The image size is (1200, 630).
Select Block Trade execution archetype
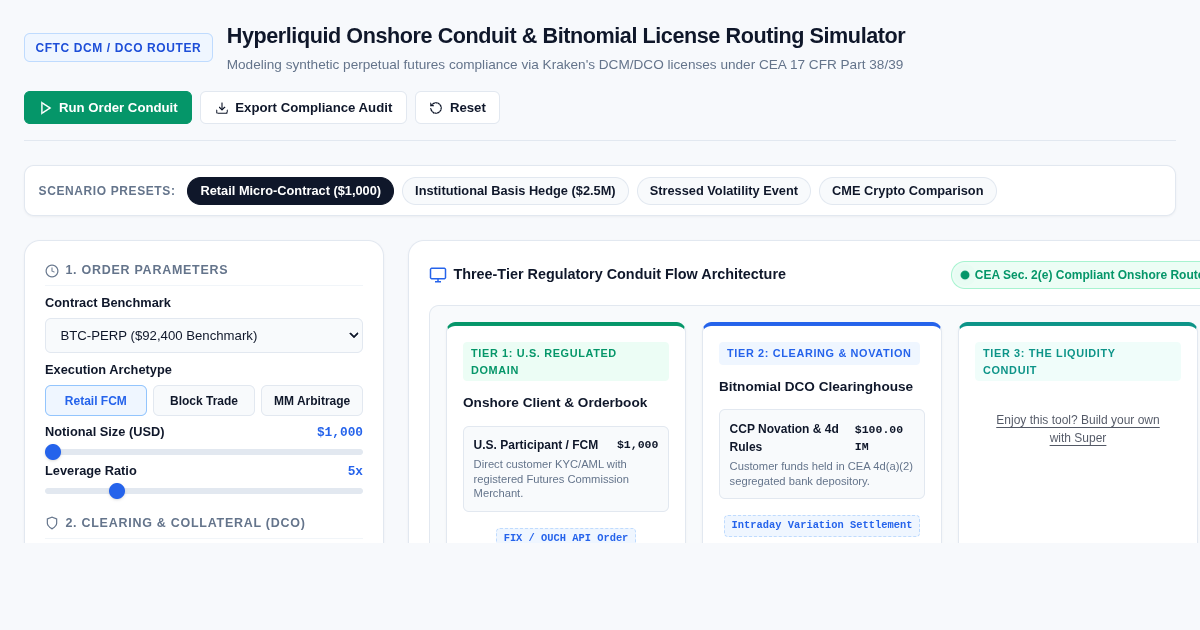click(204, 401)
